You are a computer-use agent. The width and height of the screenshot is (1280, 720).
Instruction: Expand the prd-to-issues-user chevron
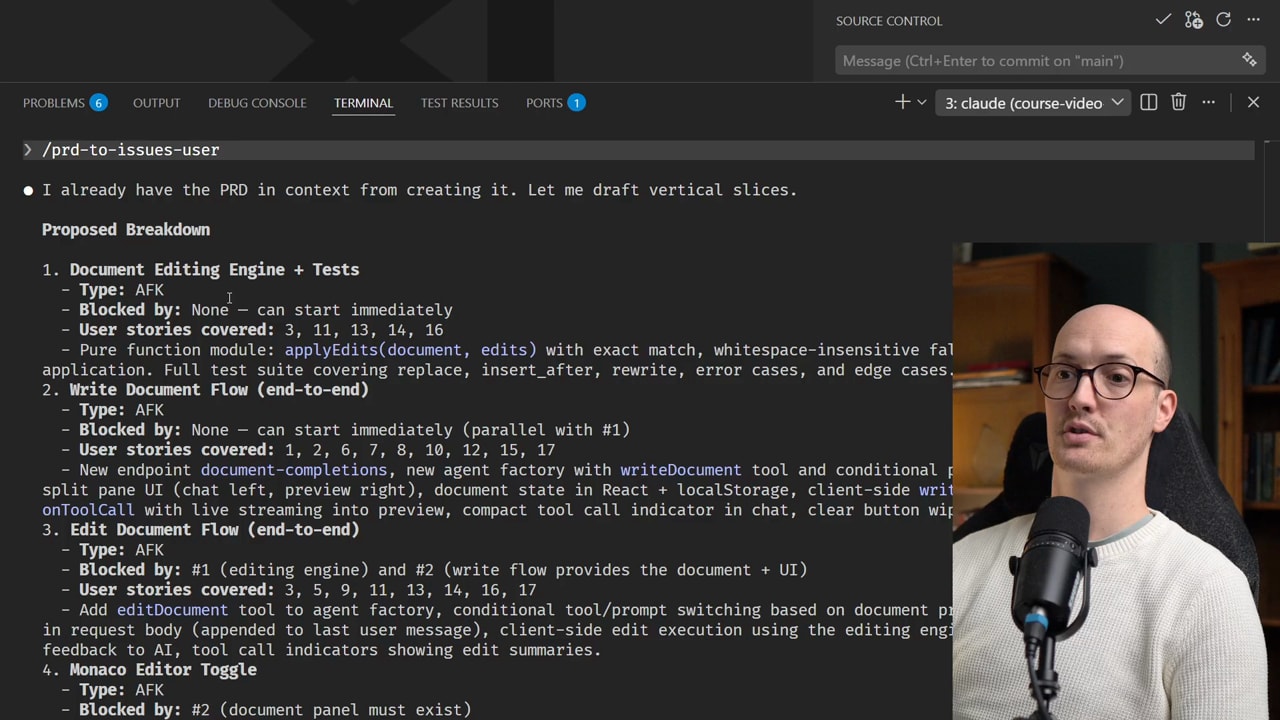(27, 149)
